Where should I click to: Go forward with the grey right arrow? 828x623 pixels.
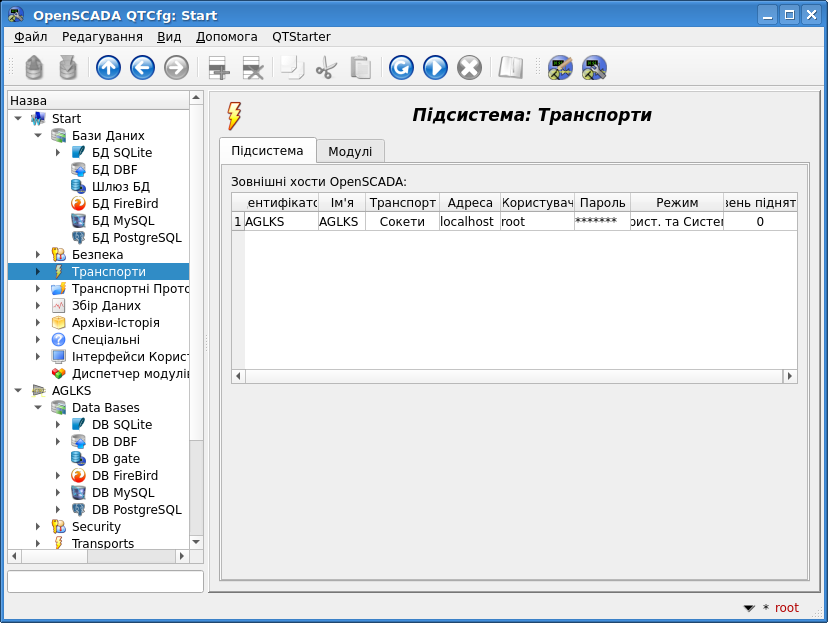point(176,68)
